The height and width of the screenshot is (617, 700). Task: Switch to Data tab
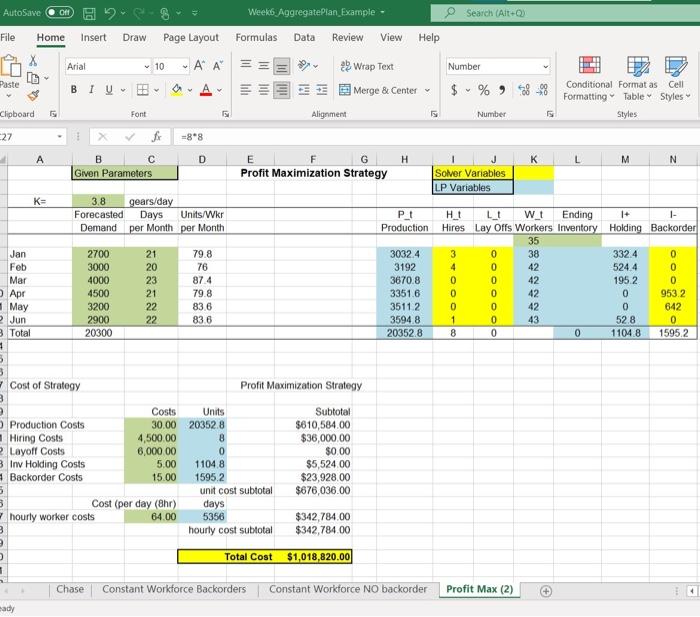(304, 38)
